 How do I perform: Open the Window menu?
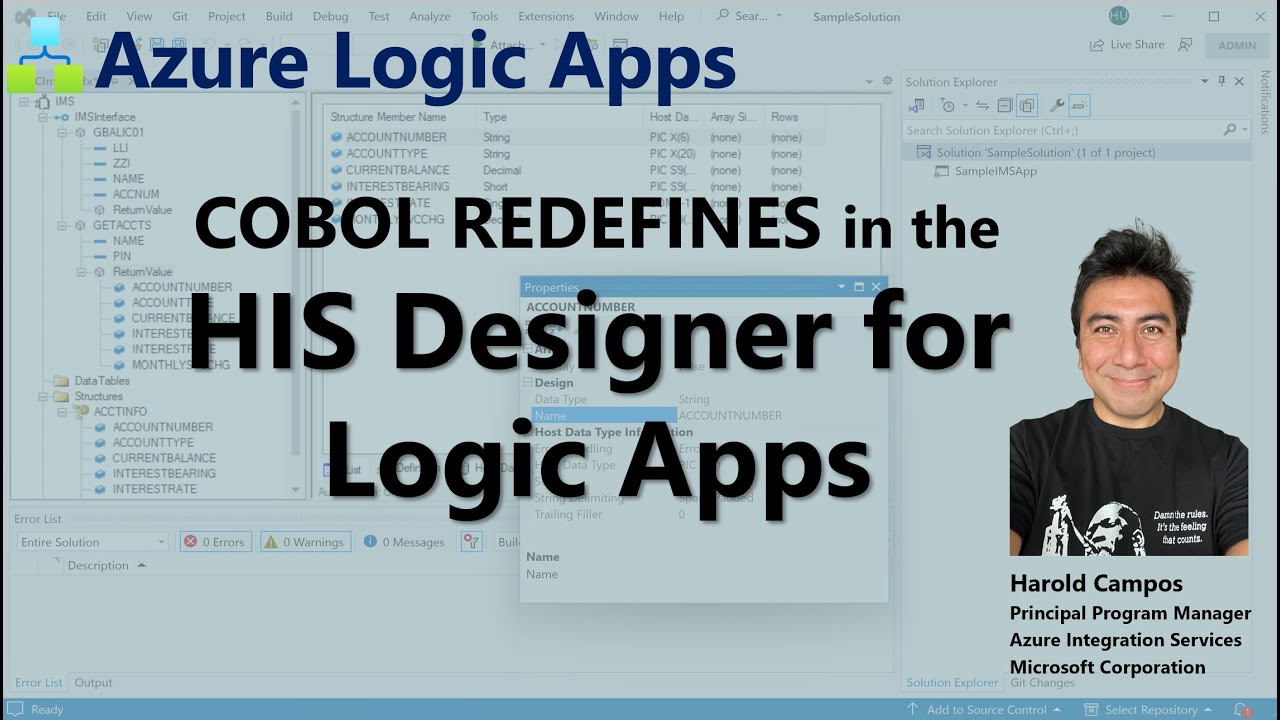tap(616, 16)
